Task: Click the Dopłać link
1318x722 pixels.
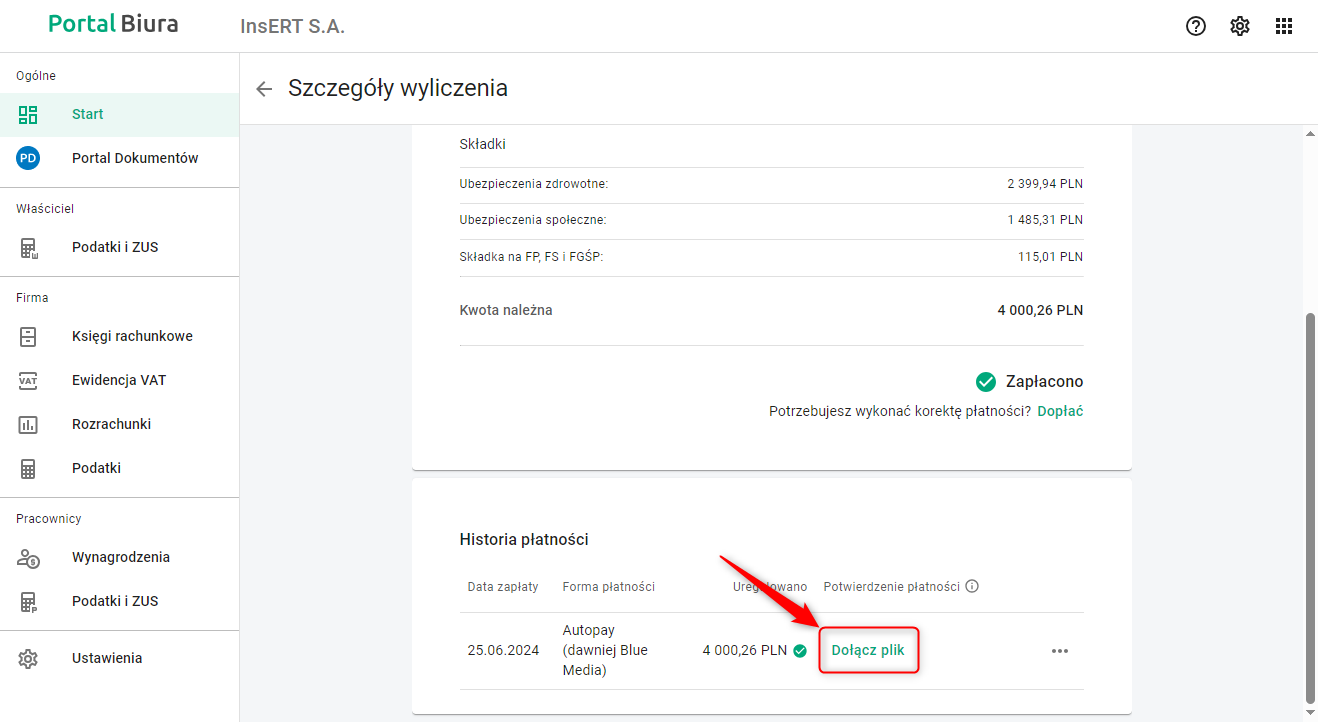Action: [x=1060, y=411]
